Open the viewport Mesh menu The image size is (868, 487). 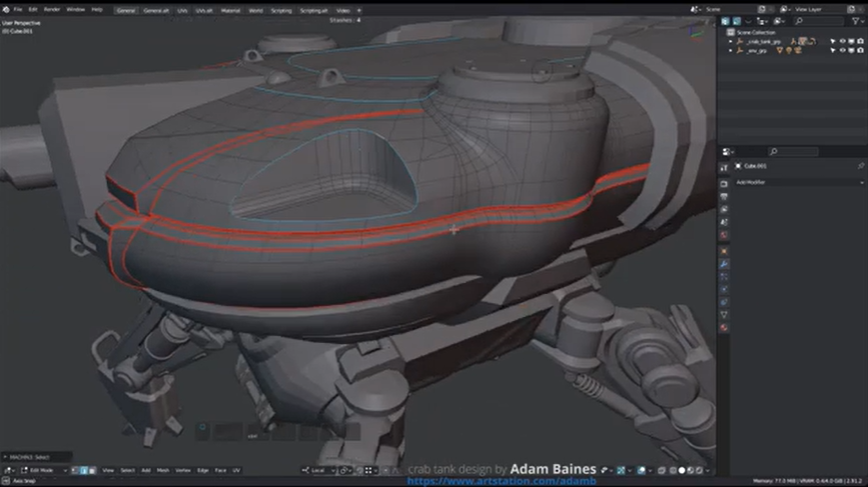point(163,470)
